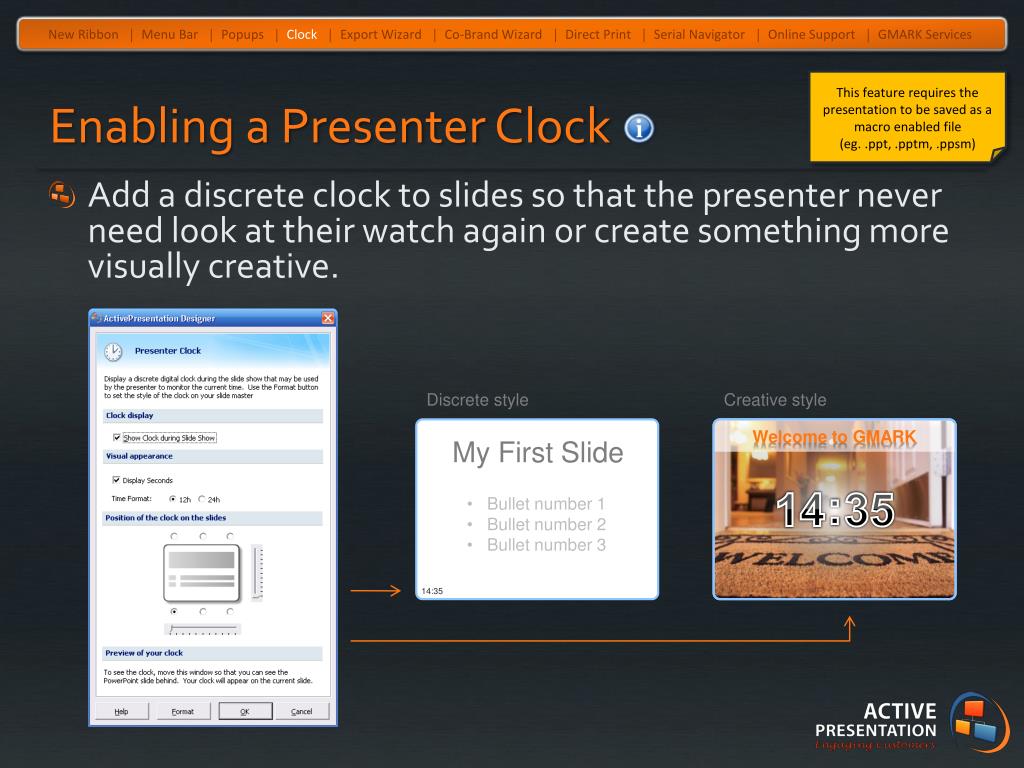Click the Discrete style label

pyautogui.click(x=477, y=400)
